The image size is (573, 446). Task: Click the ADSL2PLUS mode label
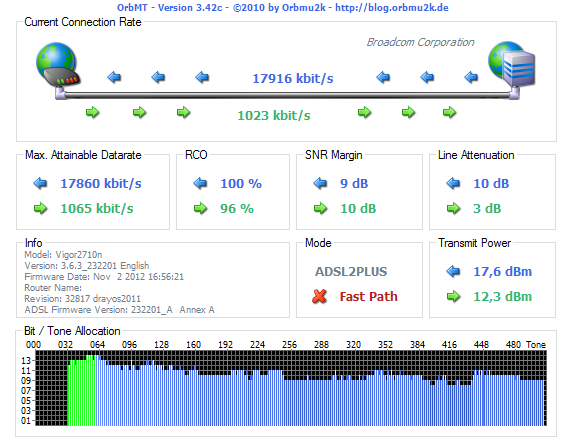coord(351,272)
